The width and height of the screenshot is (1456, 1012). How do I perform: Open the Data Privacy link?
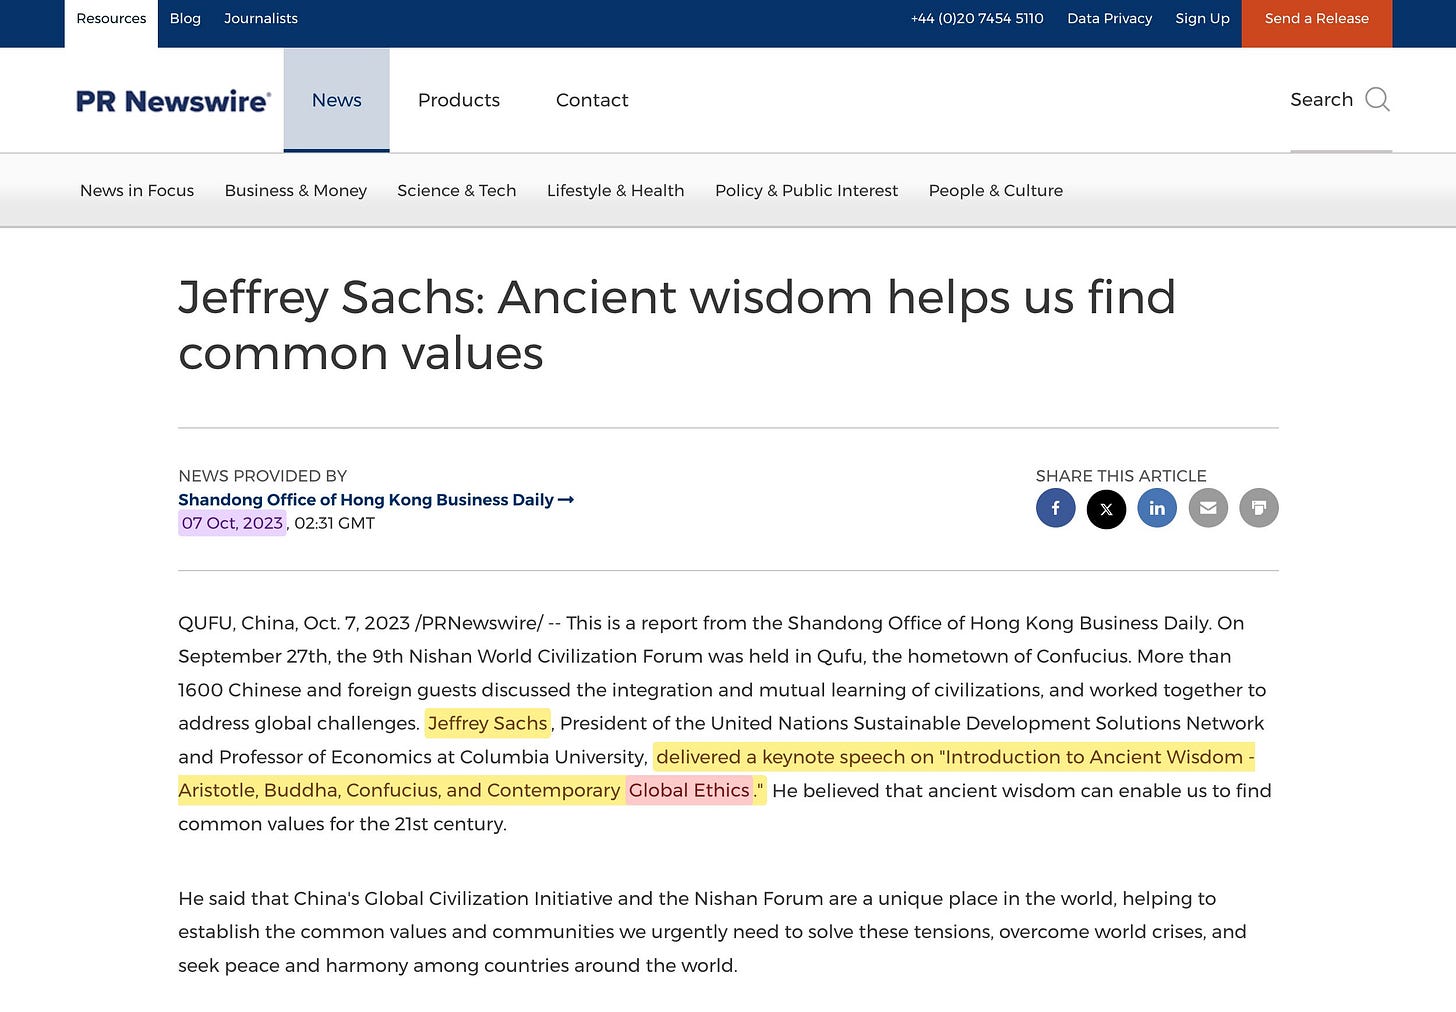pyautogui.click(x=1109, y=19)
